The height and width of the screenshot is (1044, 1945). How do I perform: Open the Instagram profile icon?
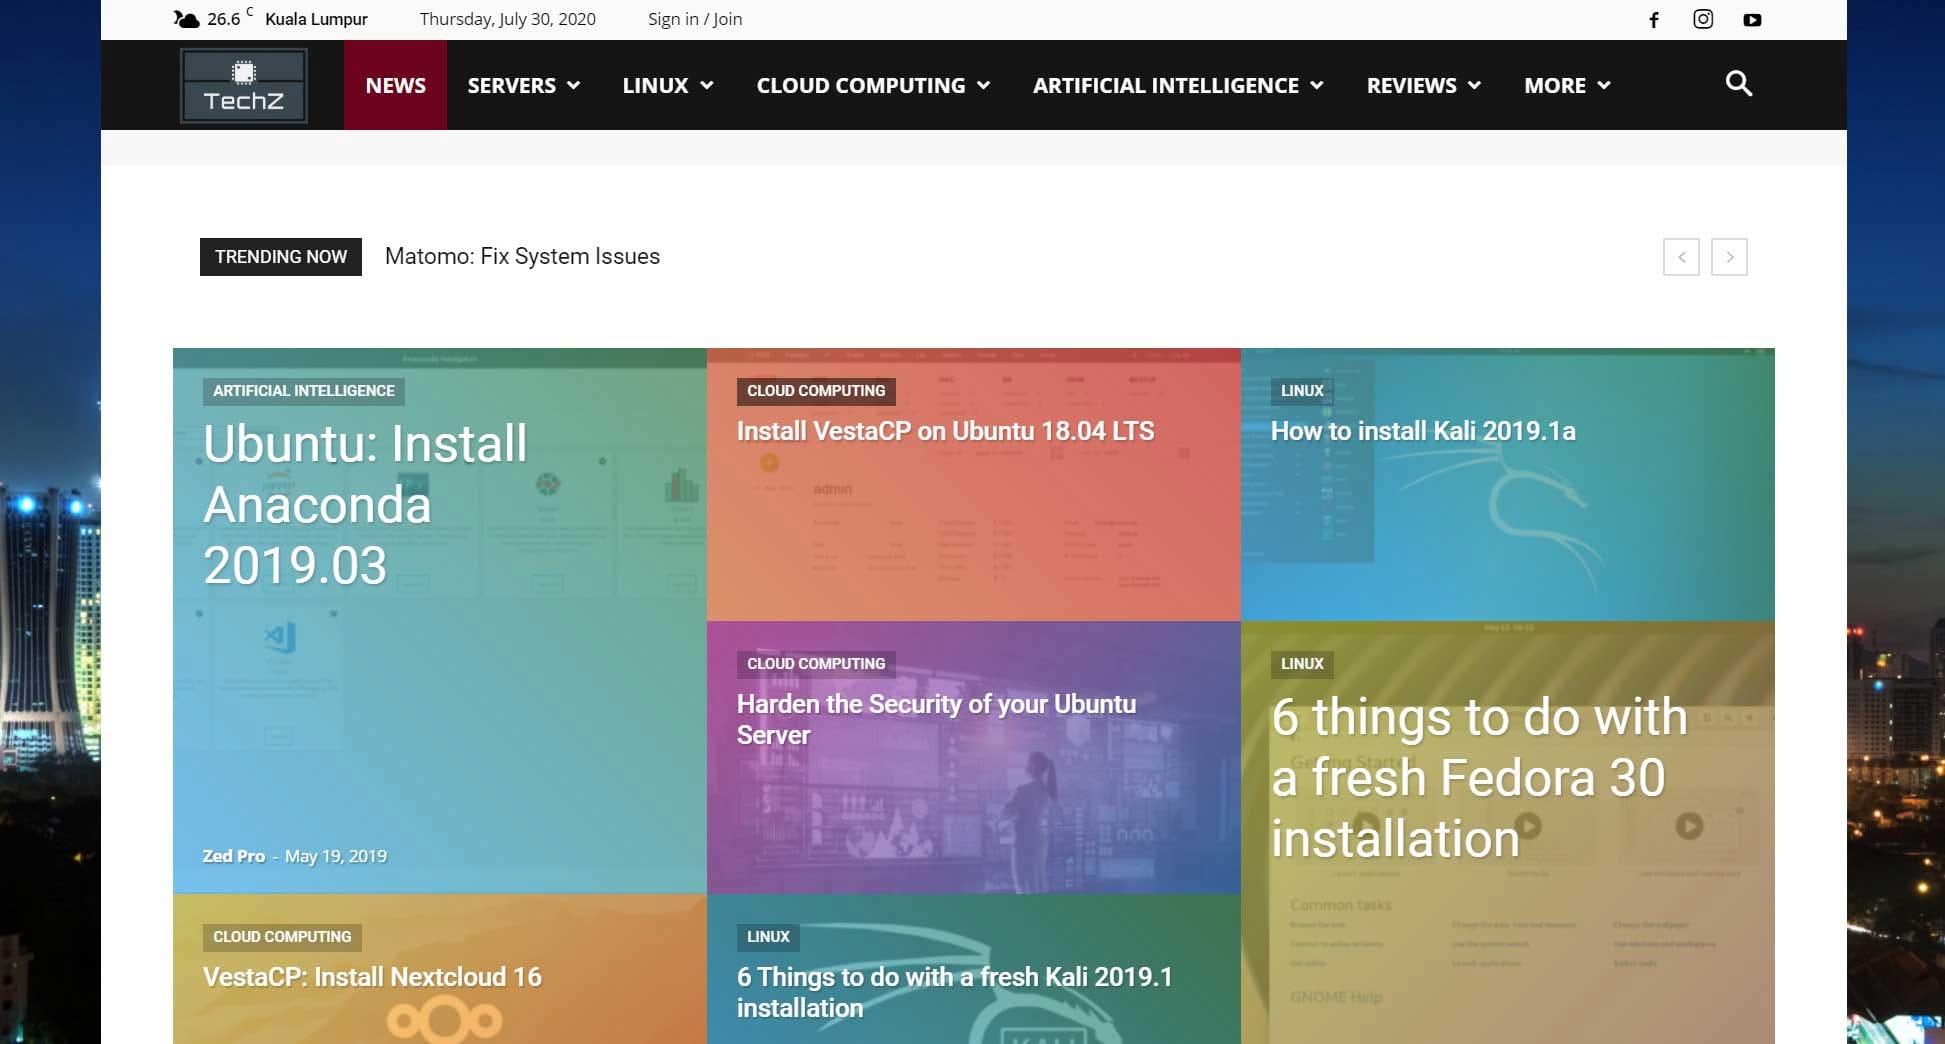1703,19
